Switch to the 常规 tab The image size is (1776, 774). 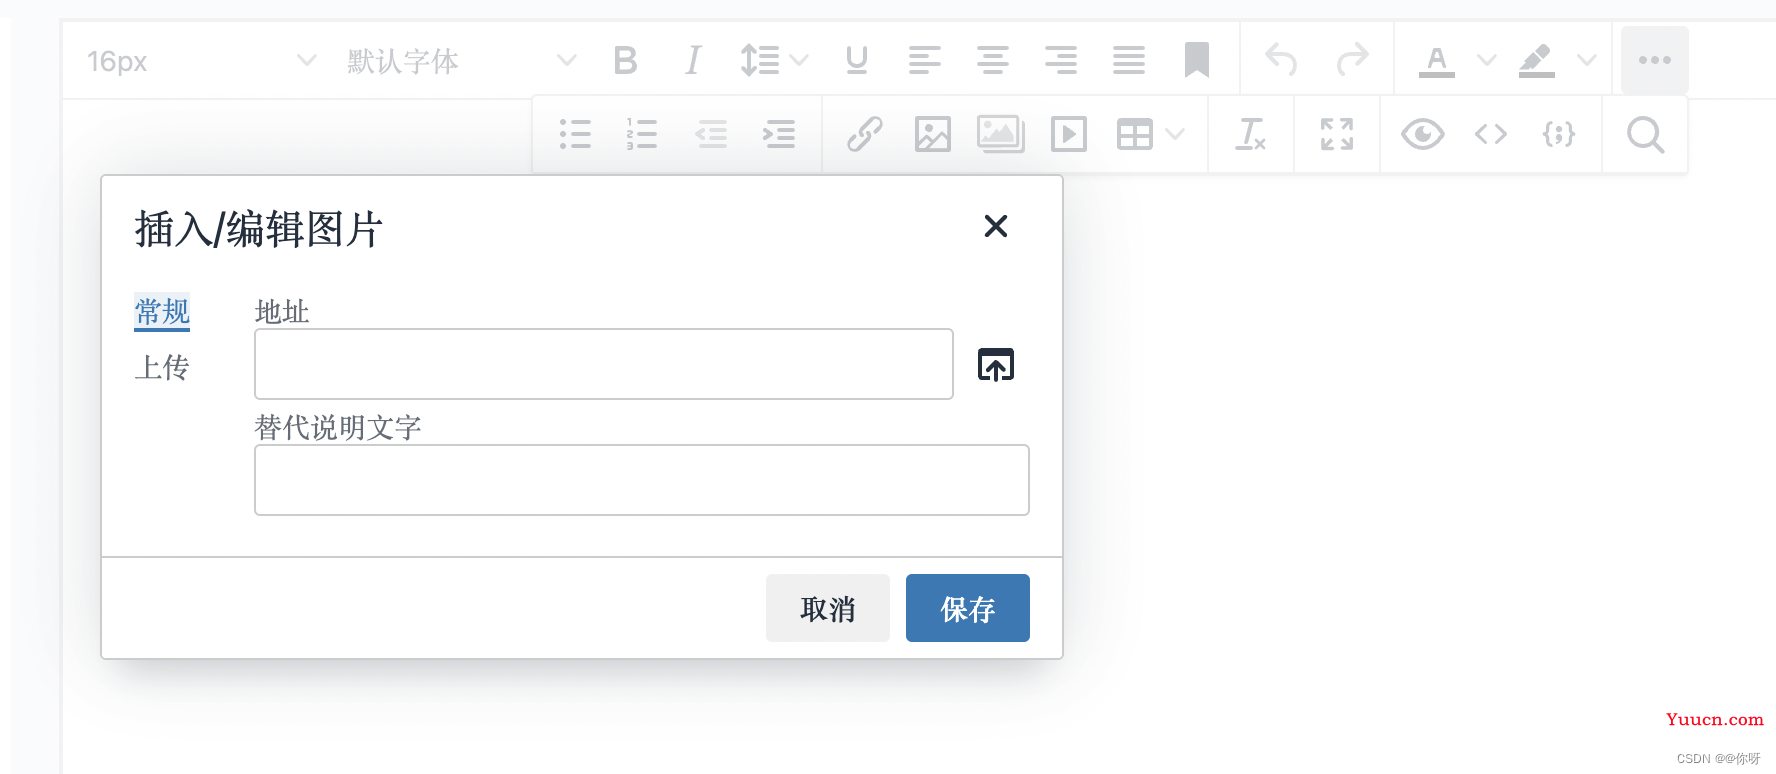pyautogui.click(x=162, y=312)
